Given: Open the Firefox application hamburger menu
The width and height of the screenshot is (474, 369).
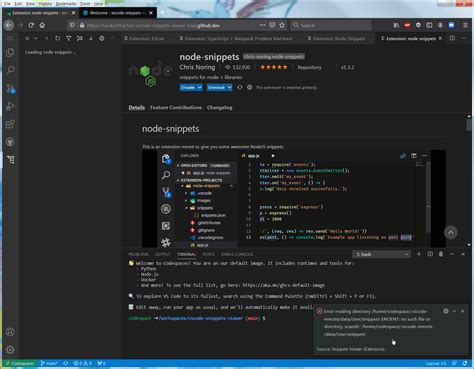Looking at the screenshot, I should pyautogui.click(x=465, y=25).
